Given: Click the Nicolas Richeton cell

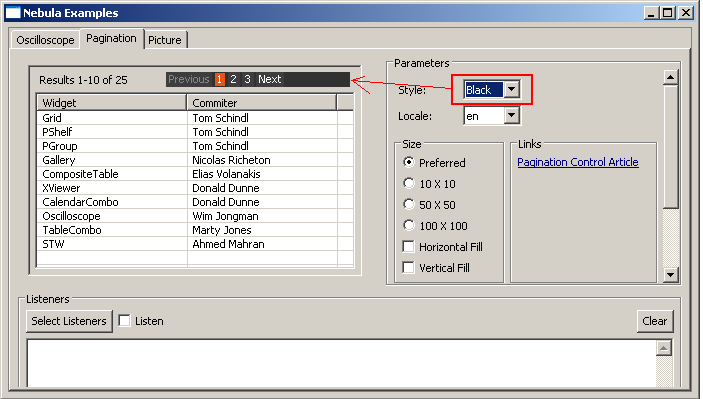Looking at the screenshot, I should [262, 160].
